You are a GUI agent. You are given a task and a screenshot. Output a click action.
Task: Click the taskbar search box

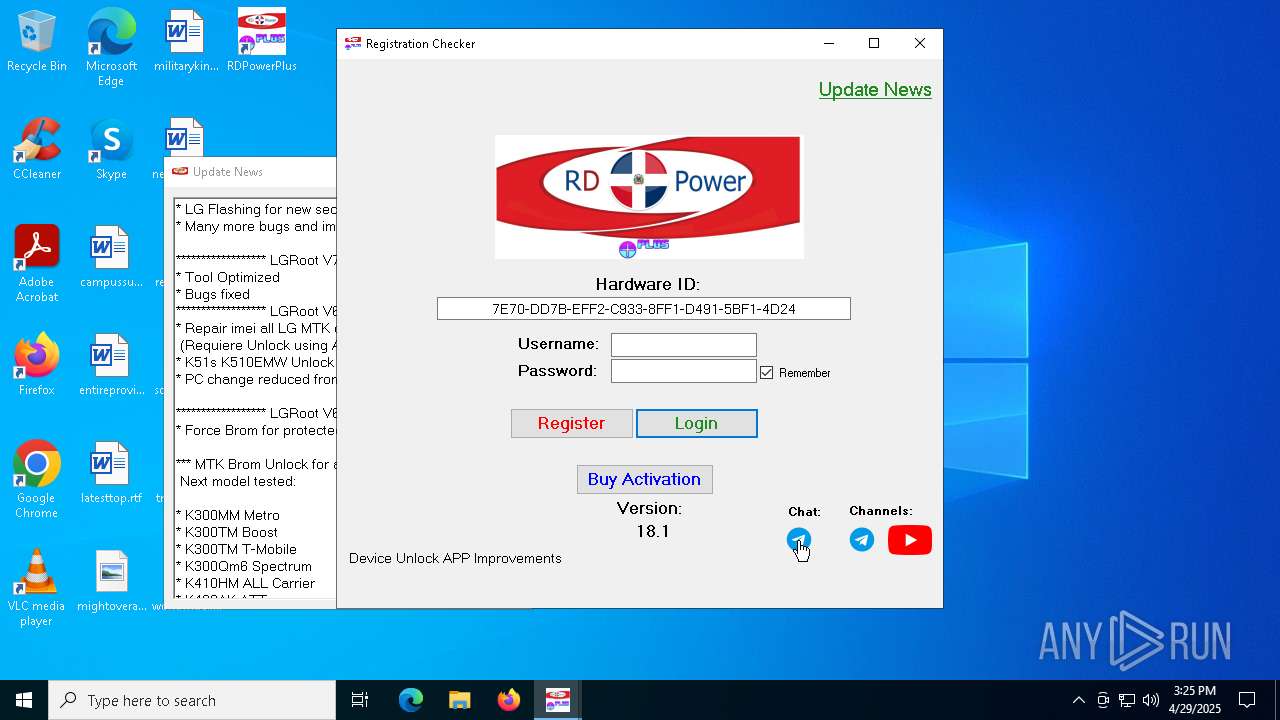tap(192, 700)
